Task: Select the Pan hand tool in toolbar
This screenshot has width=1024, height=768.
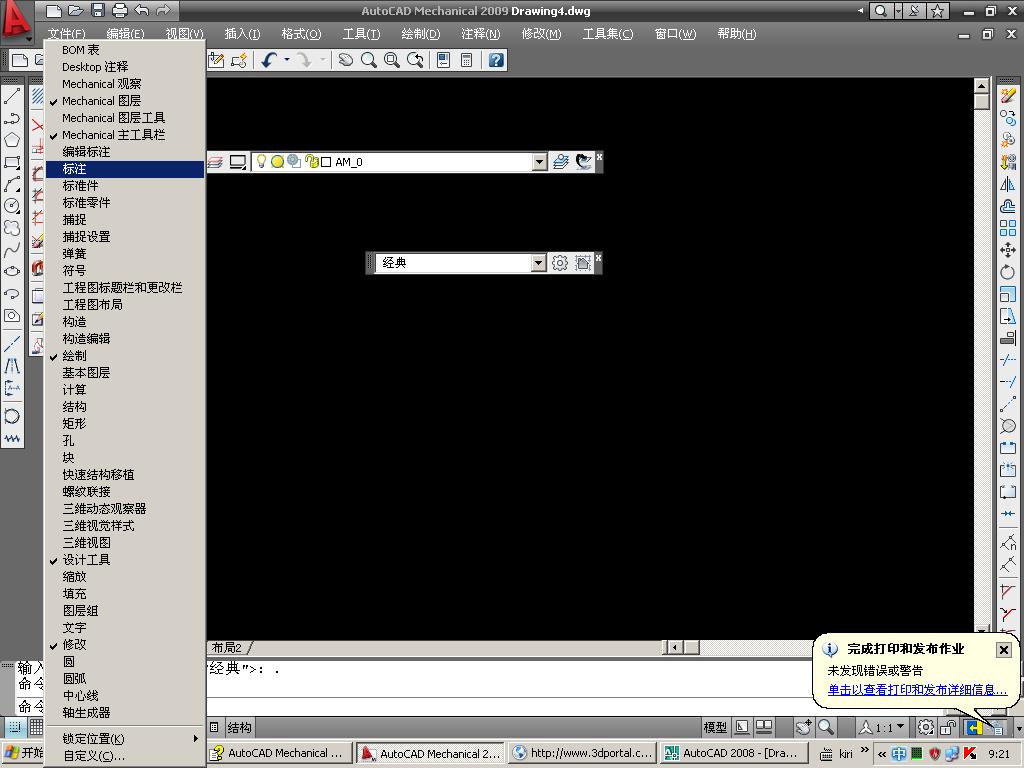Action: coord(345,60)
